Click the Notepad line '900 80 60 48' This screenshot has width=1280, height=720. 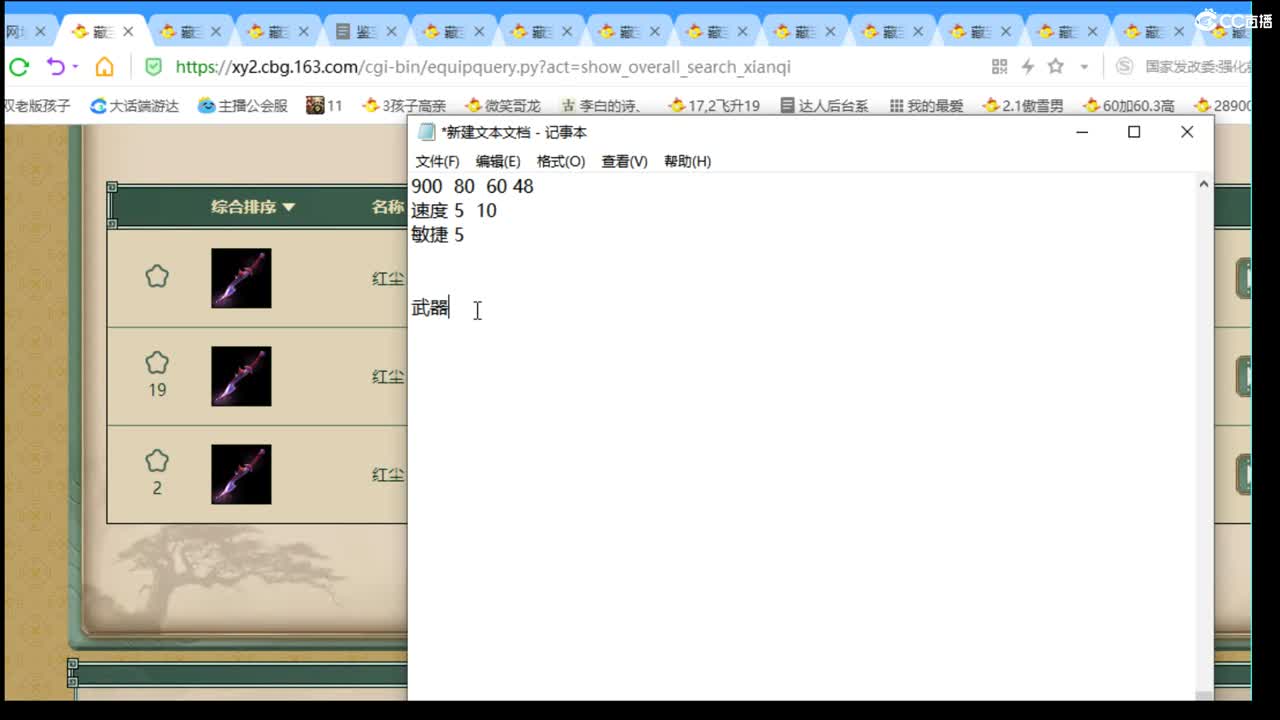point(472,186)
